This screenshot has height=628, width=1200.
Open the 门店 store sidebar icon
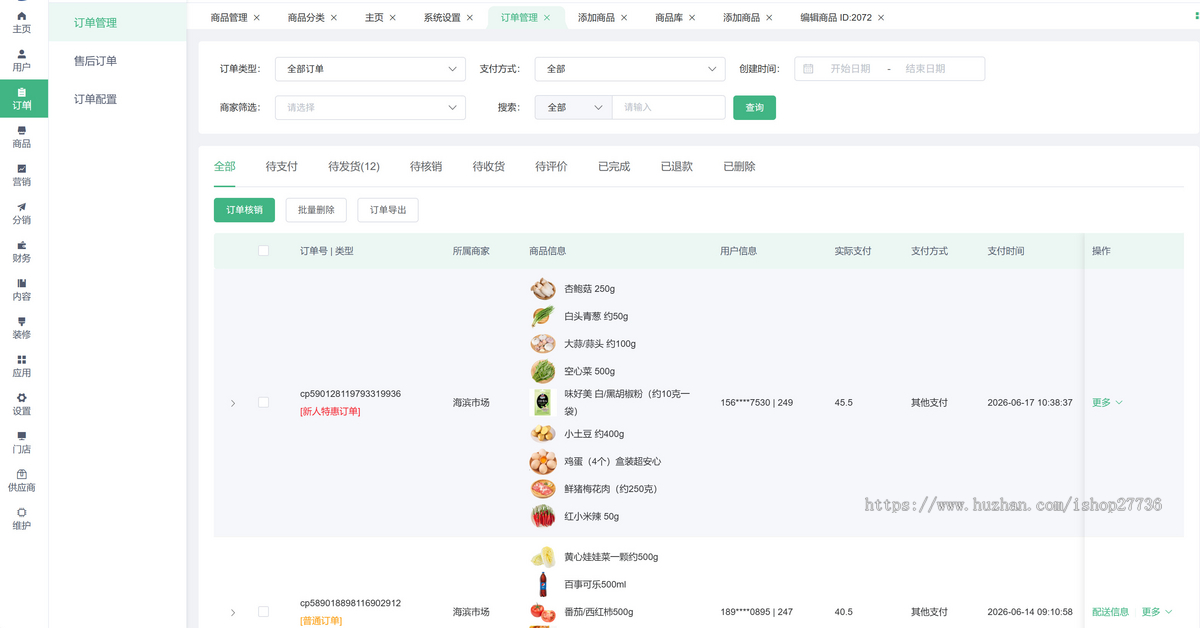tap(22, 436)
